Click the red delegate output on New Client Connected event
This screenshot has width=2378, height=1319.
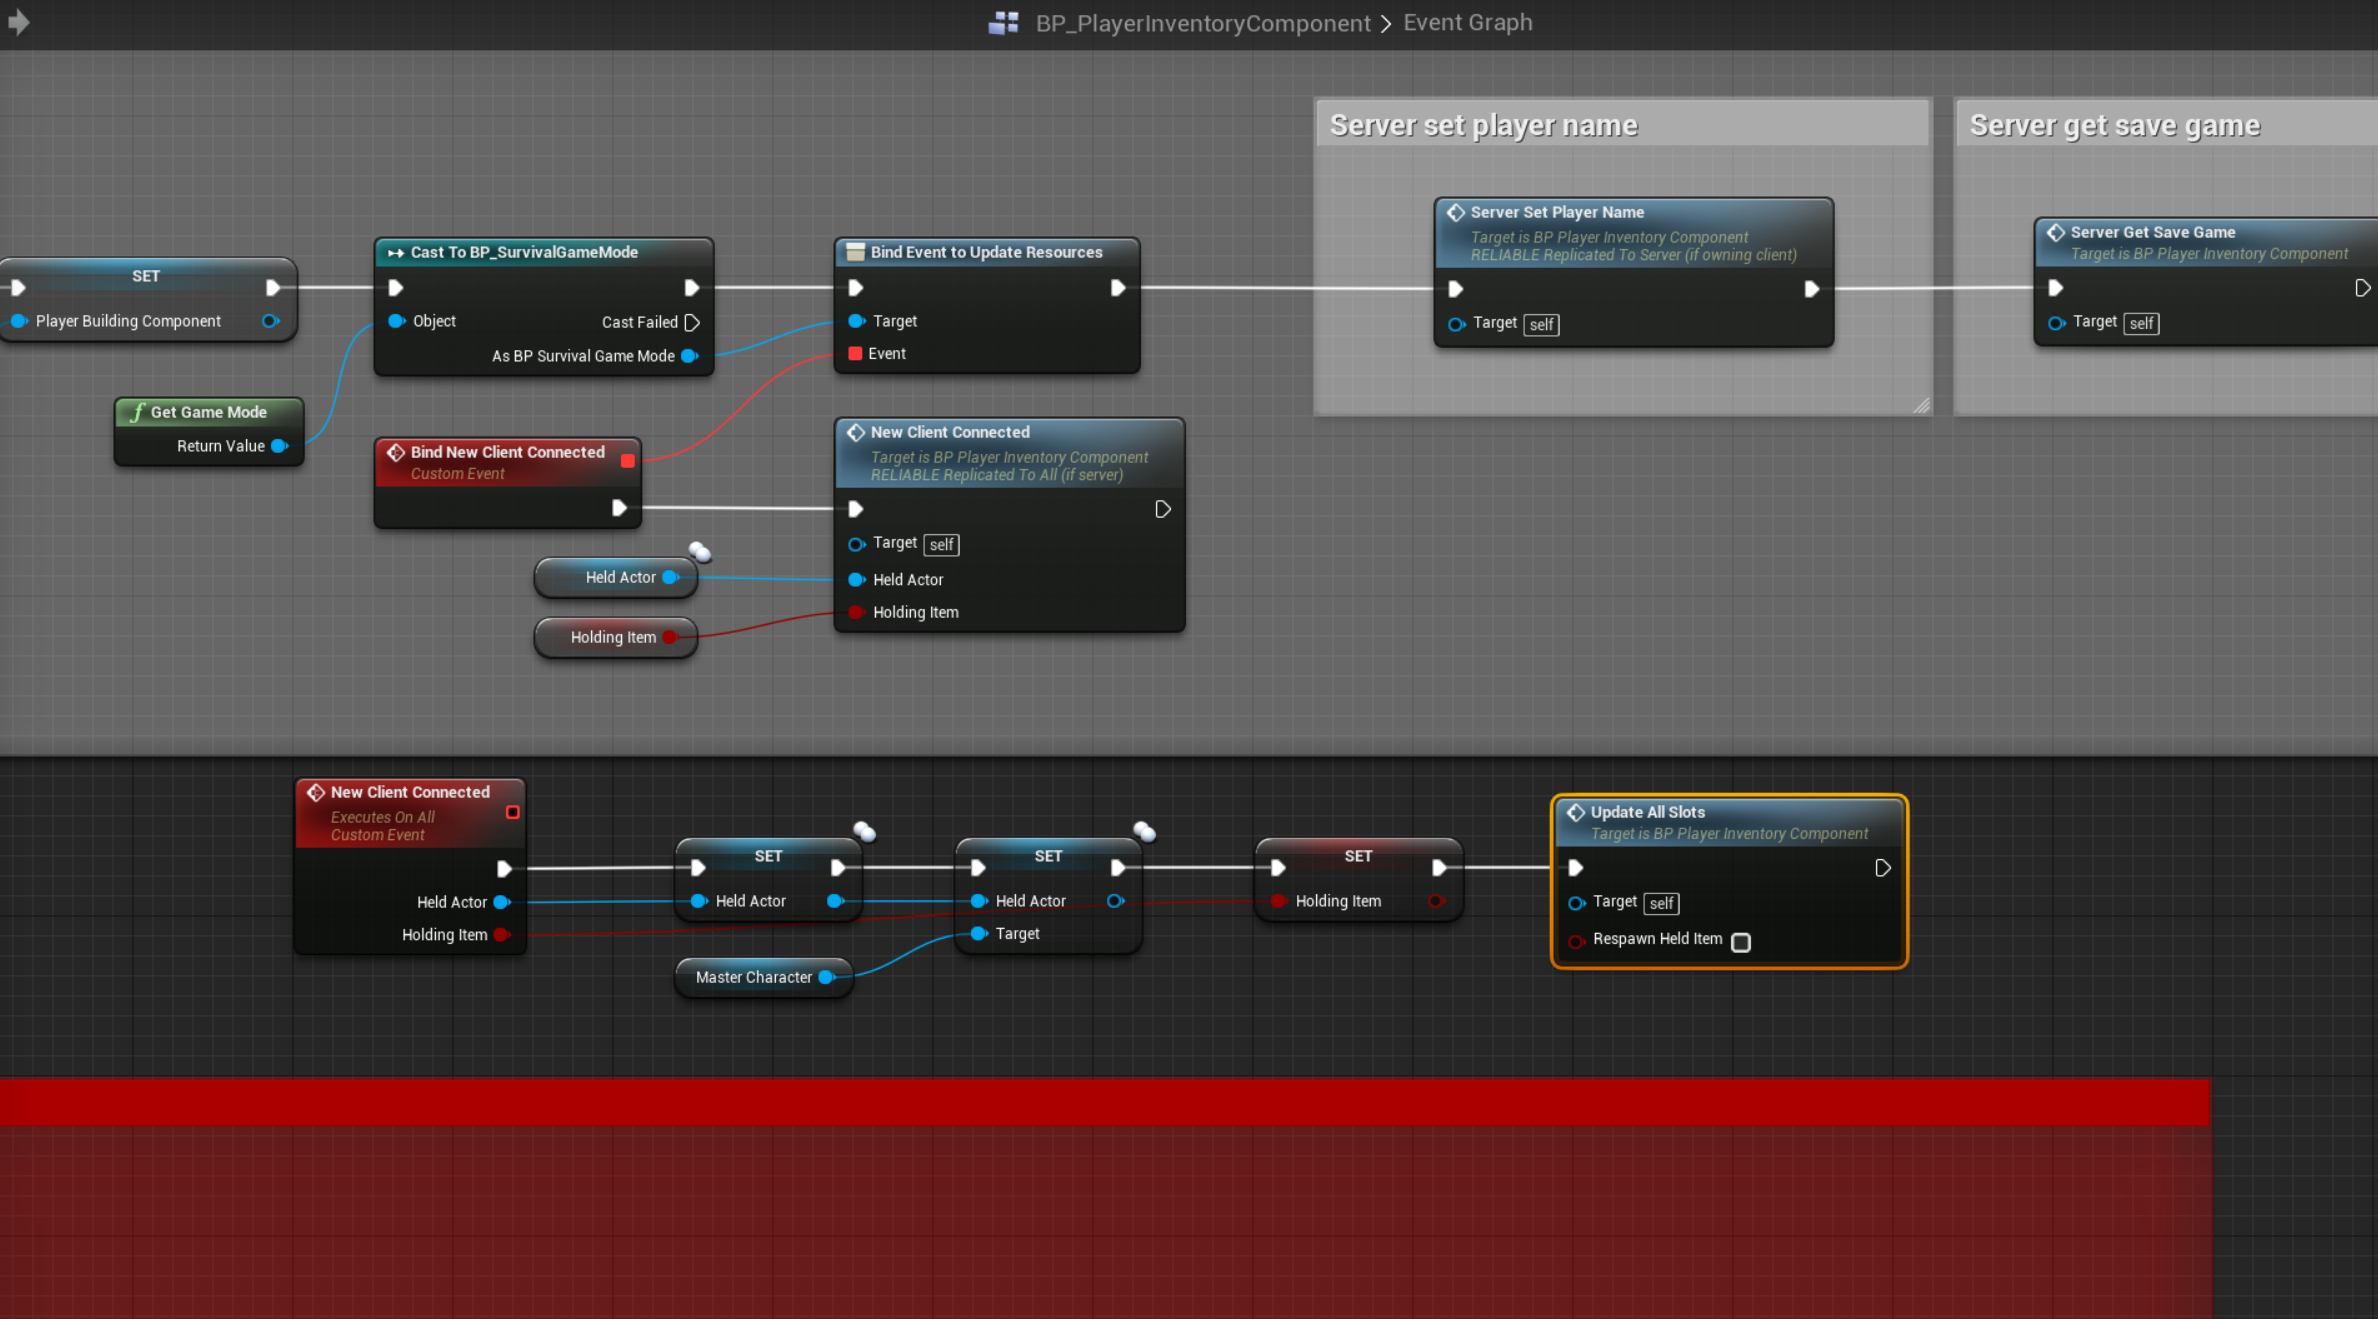click(x=513, y=812)
